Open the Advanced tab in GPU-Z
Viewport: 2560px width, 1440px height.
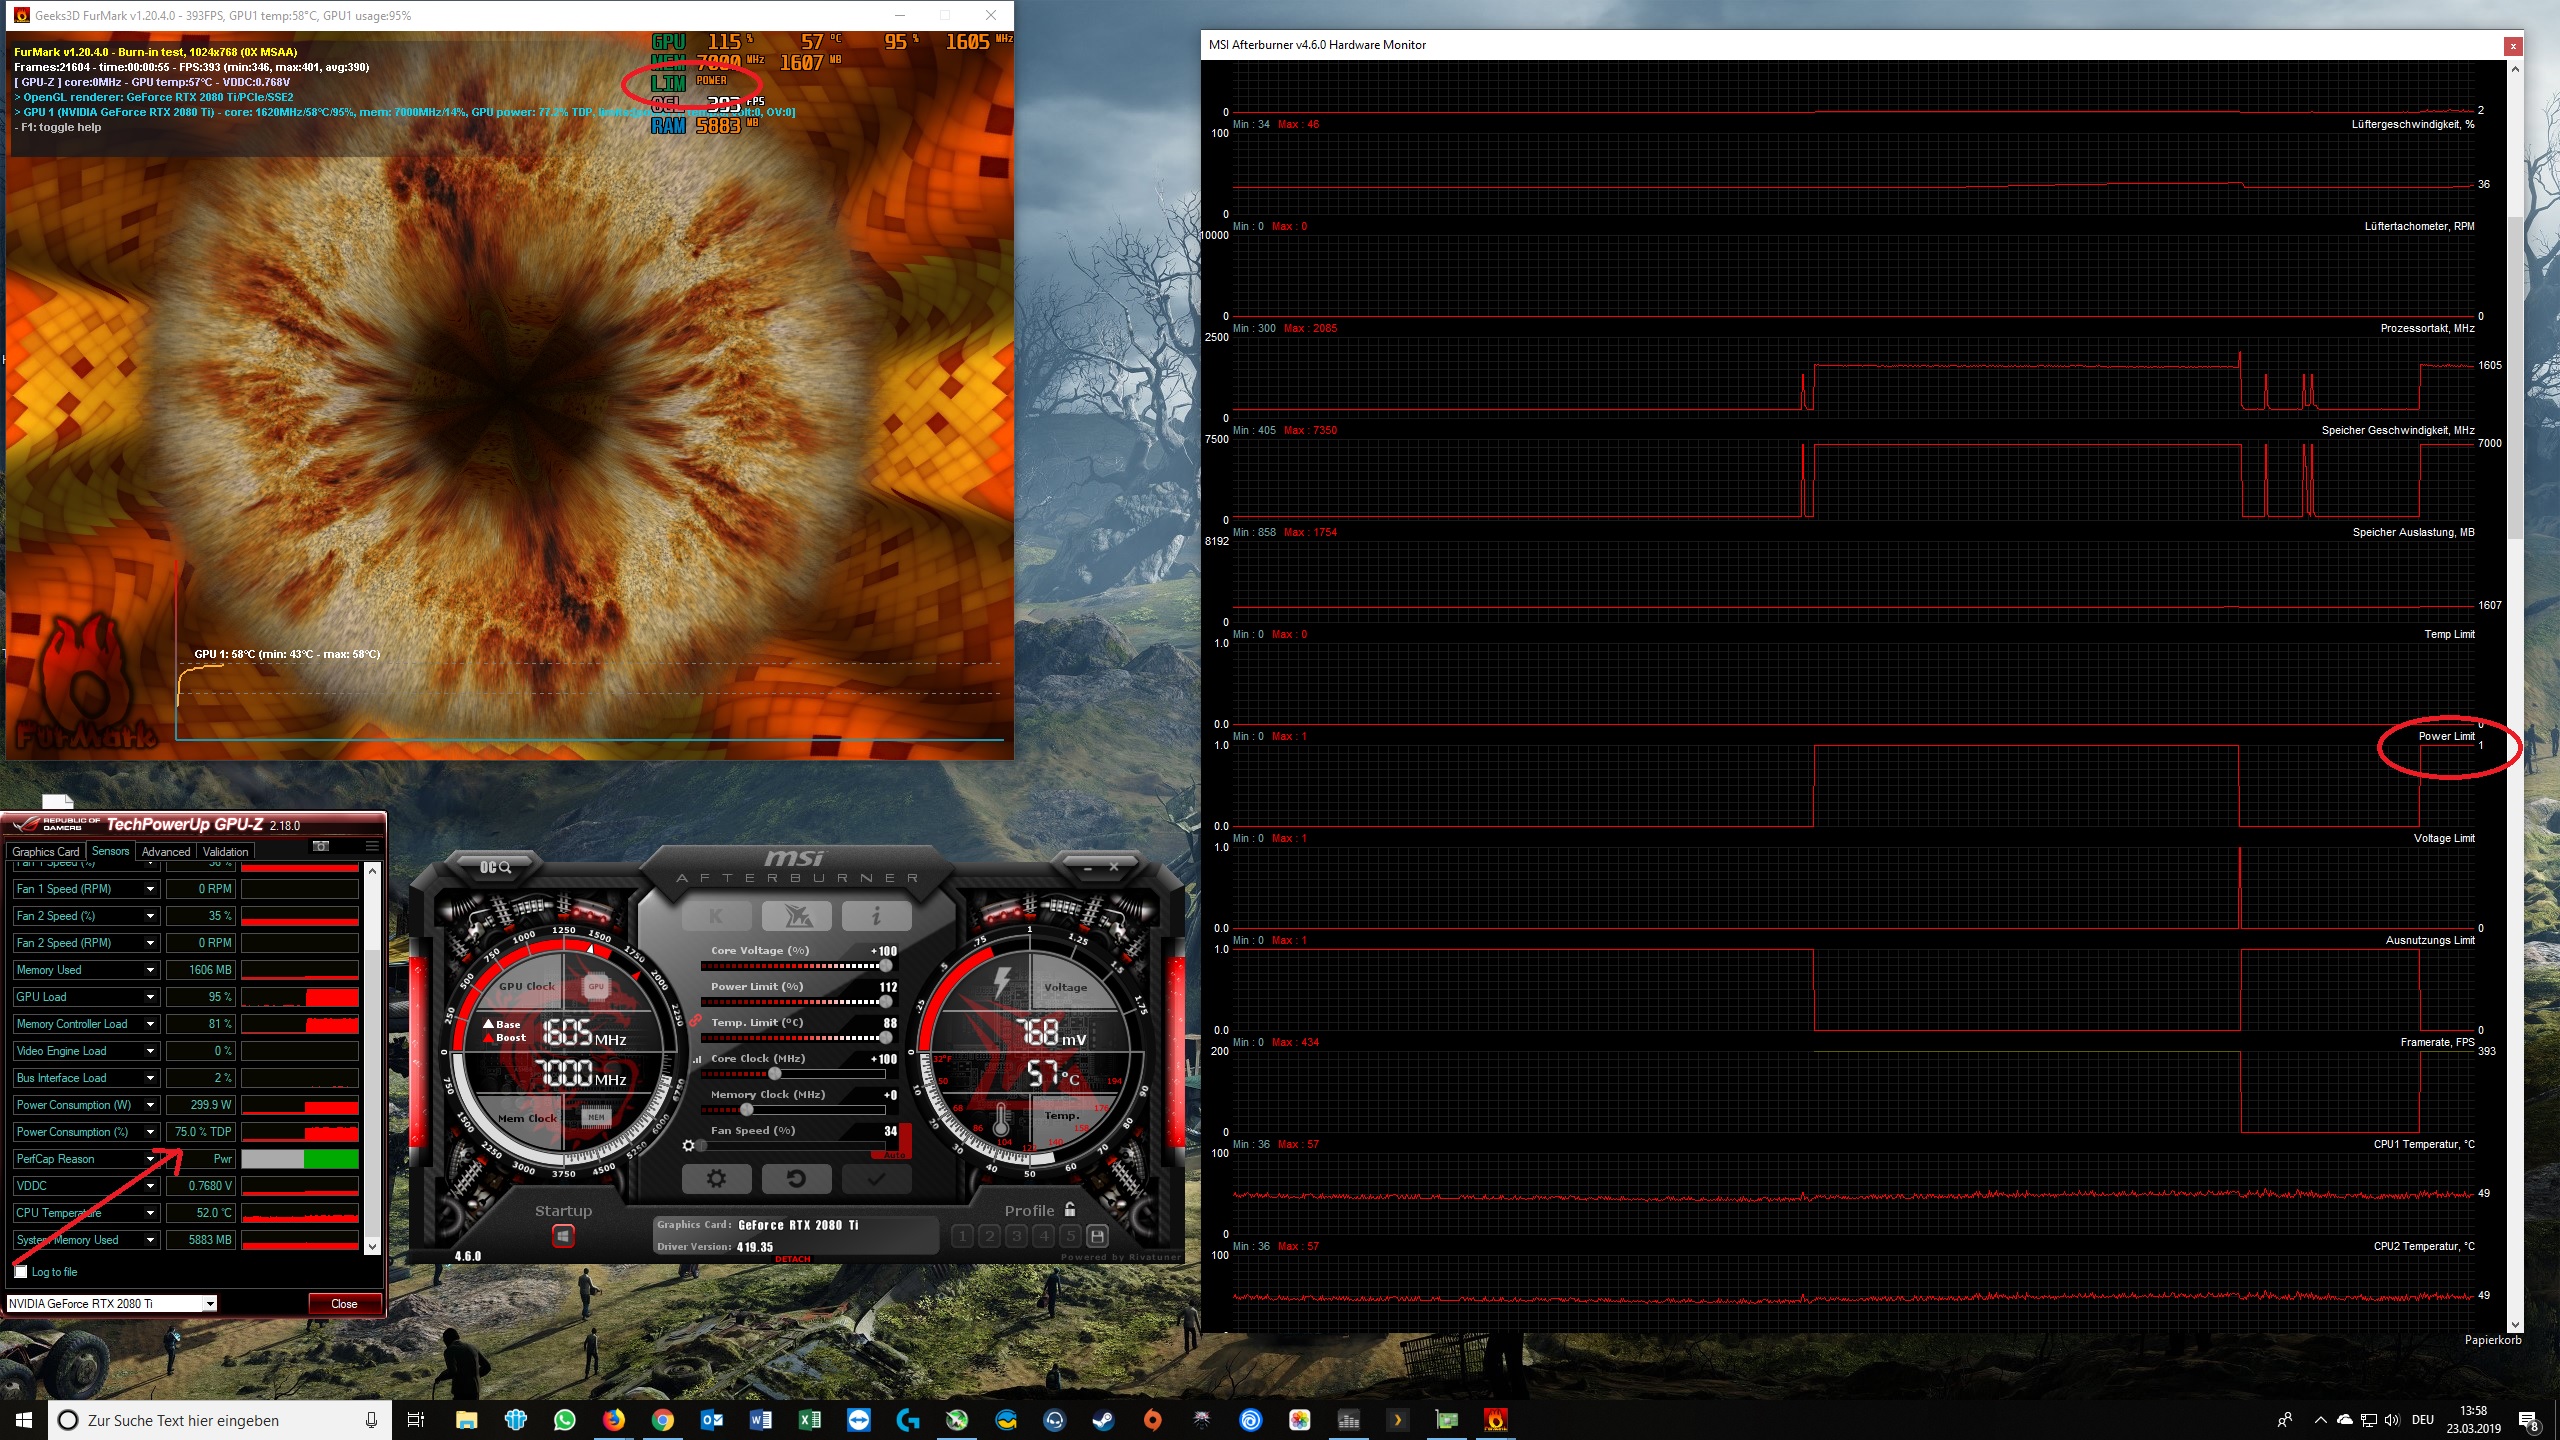pos(166,852)
